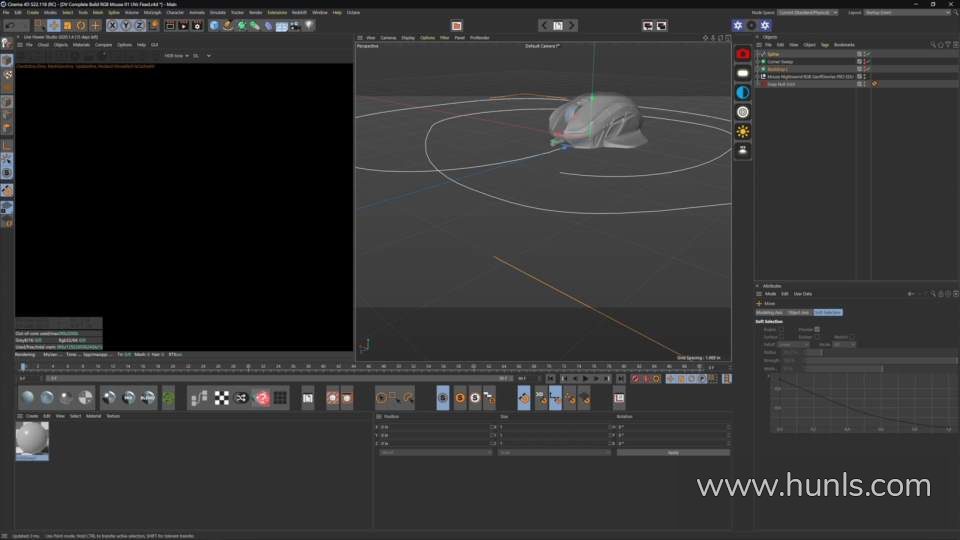Select the Move tool in top toolbar

pyautogui.click(x=53, y=25)
